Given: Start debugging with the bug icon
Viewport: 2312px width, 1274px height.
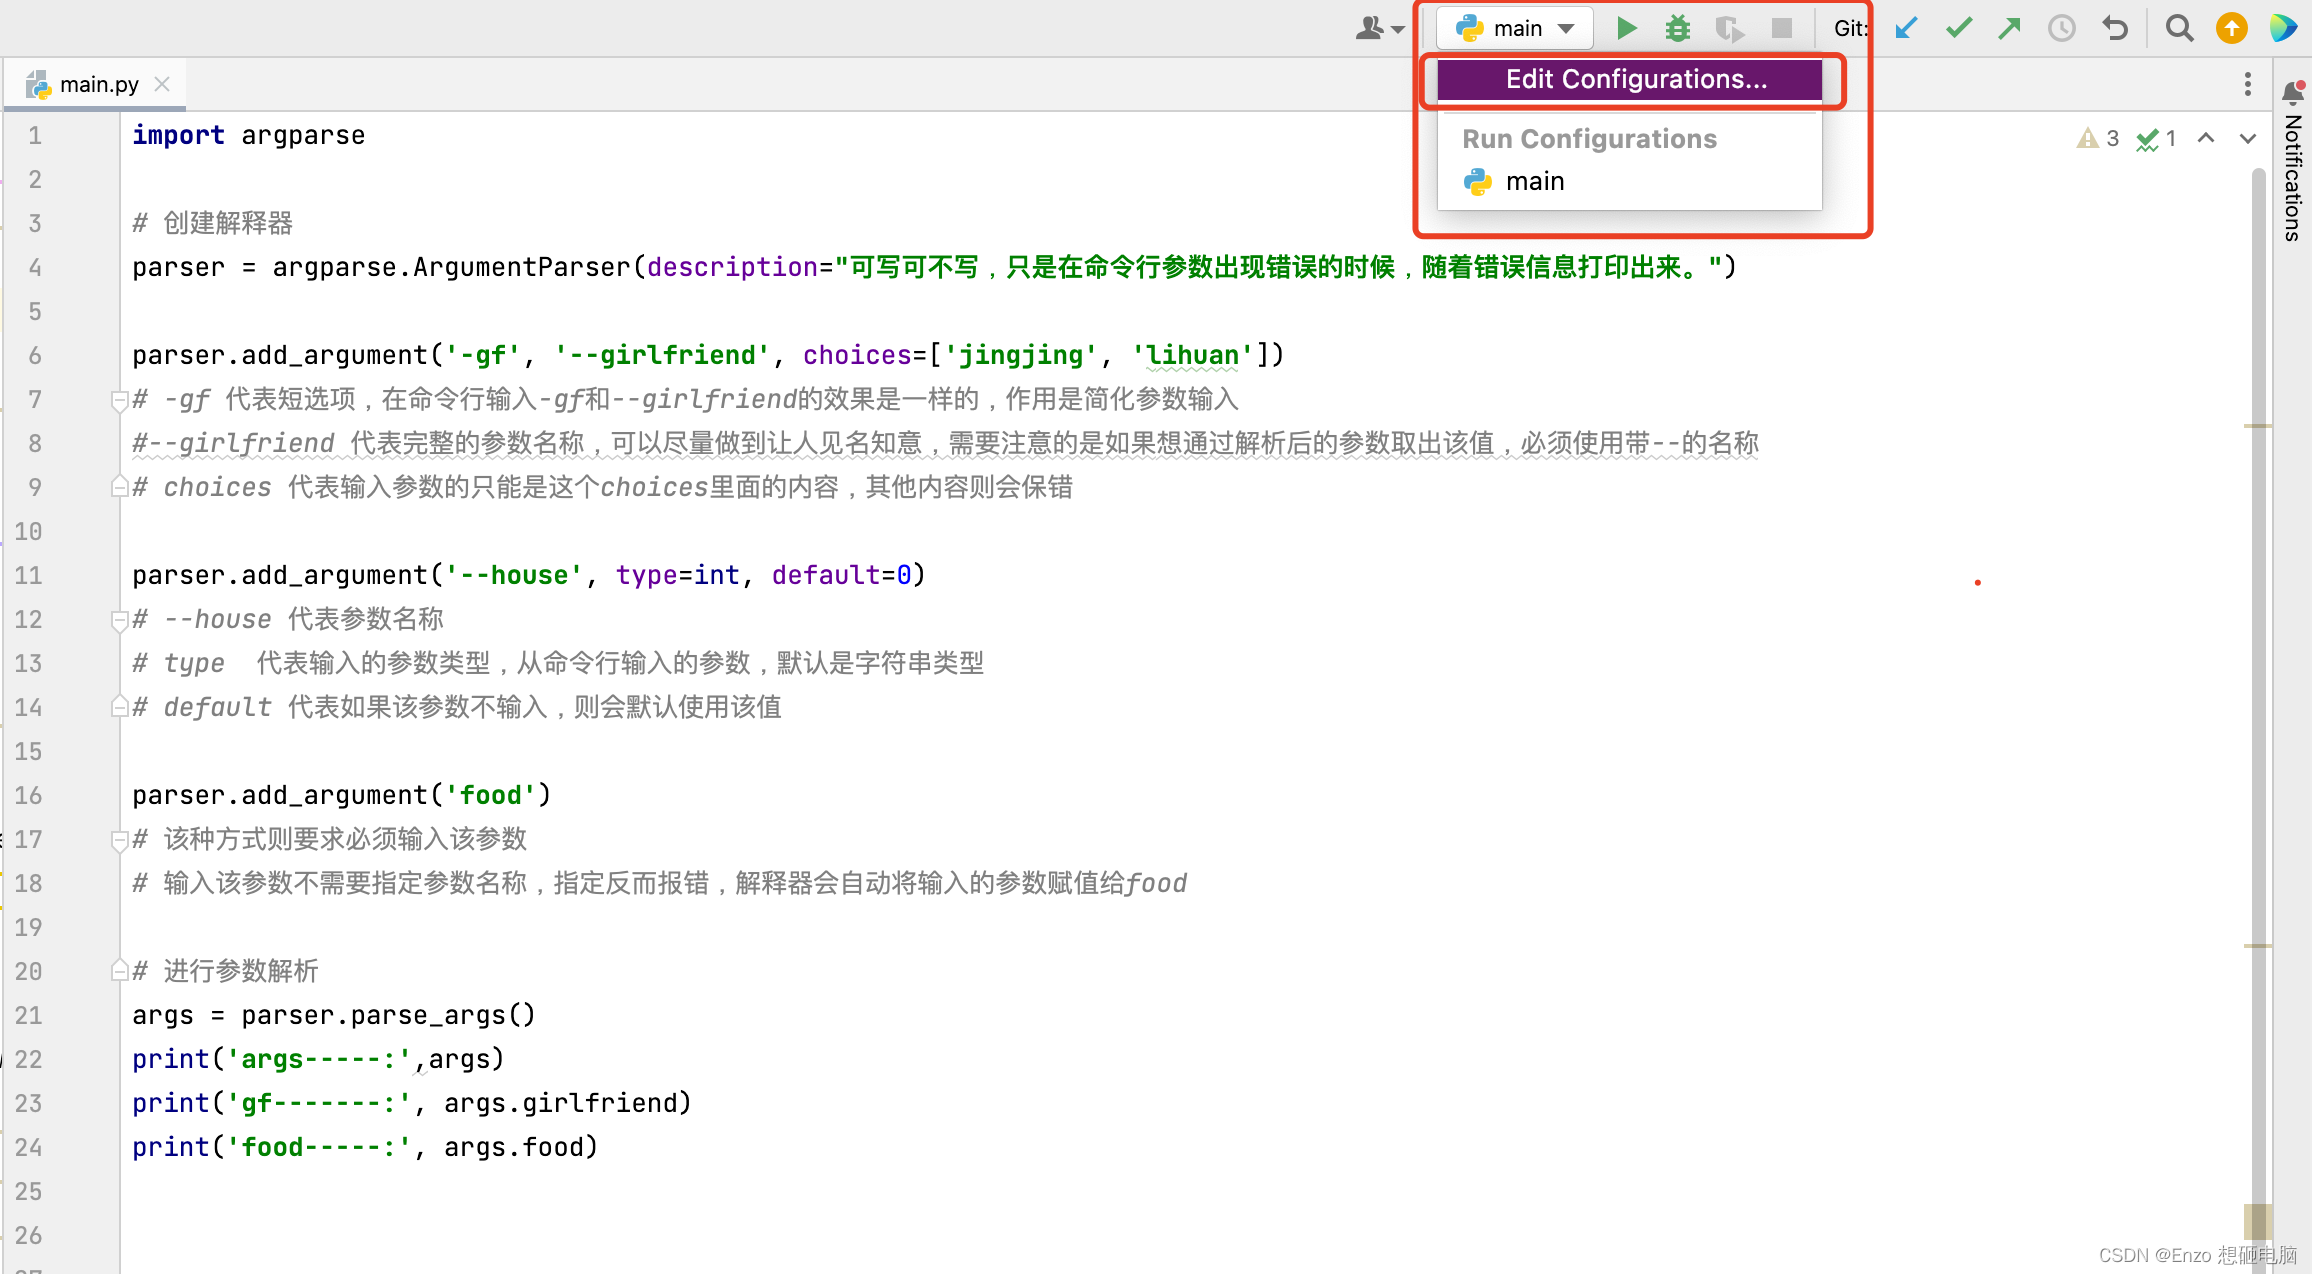Looking at the screenshot, I should pyautogui.click(x=1678, y=28).
